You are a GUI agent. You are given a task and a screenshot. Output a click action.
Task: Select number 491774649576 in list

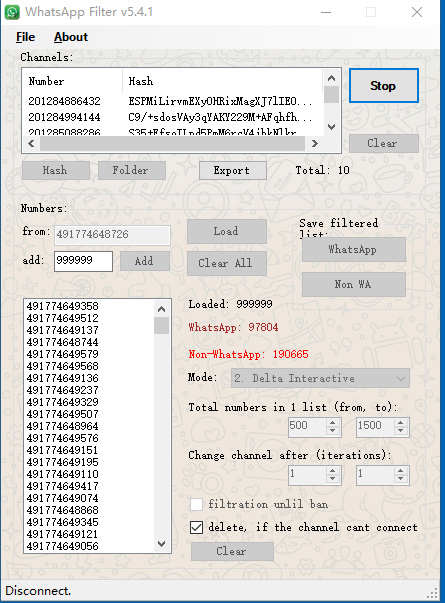pos(62,438)
